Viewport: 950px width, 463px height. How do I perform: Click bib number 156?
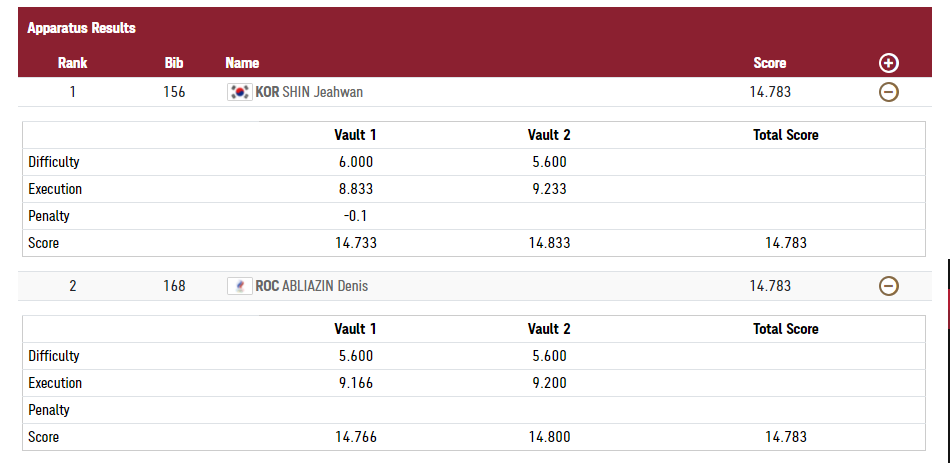174,92
